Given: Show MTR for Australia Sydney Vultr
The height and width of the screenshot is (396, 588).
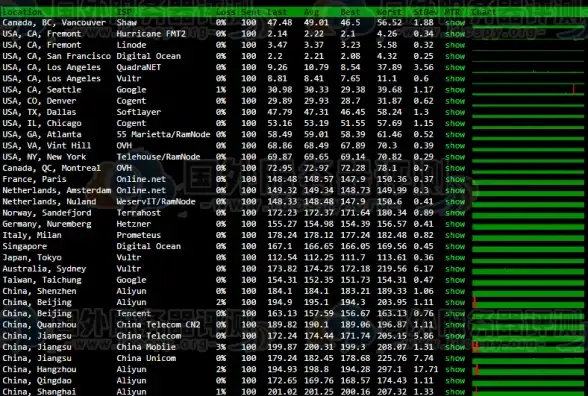Looking at the screenshot, I should click(455, 269).
